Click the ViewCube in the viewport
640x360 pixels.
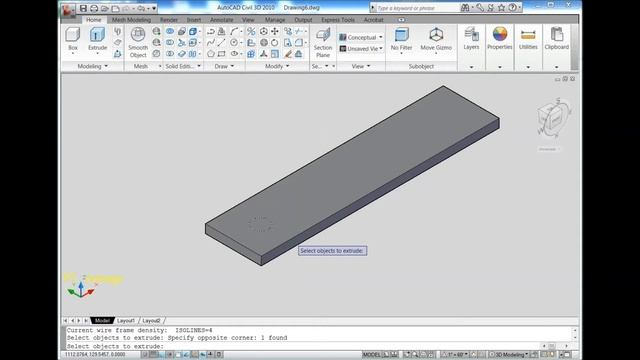(x=554, y=118)
